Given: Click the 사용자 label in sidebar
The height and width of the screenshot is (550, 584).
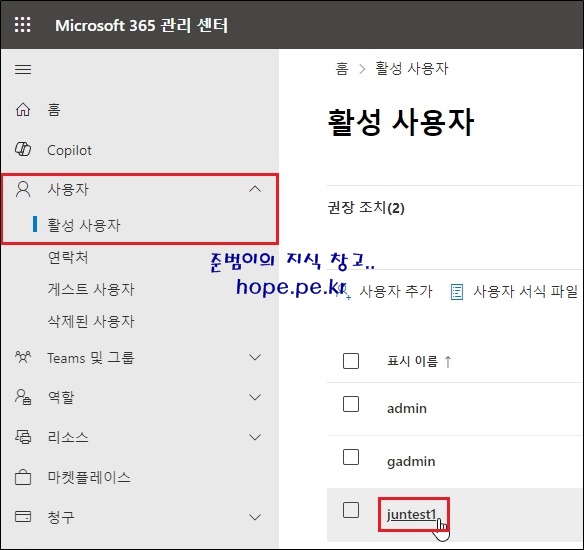Looking at the screenshot, I should (x=68, y=189).
